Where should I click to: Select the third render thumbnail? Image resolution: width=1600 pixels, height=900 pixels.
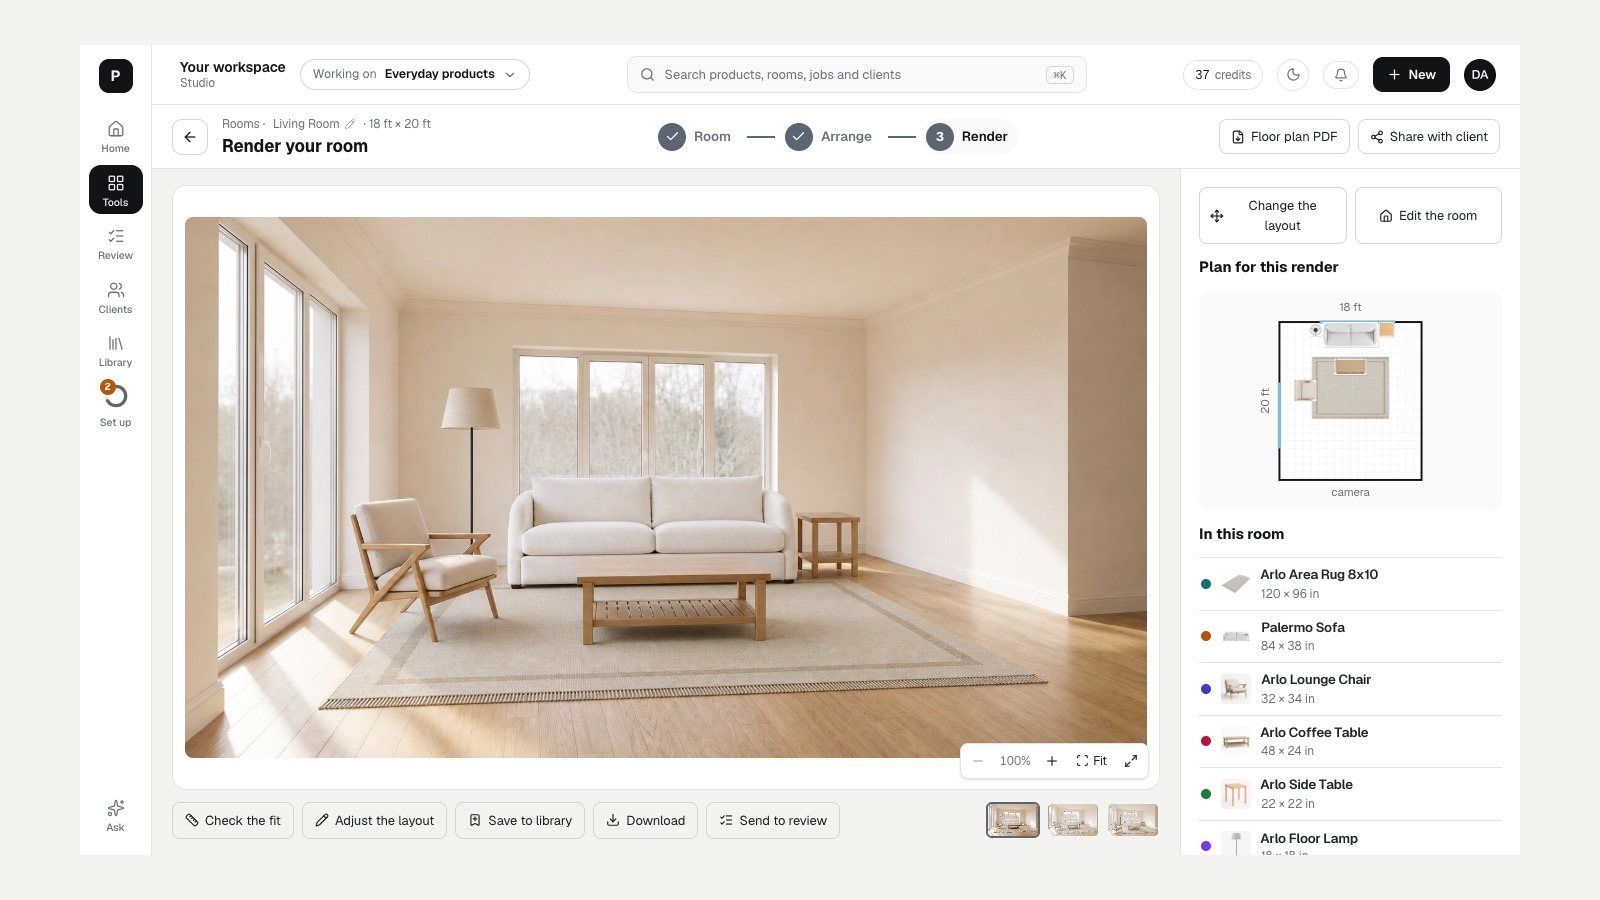[x=1133, y=820]
